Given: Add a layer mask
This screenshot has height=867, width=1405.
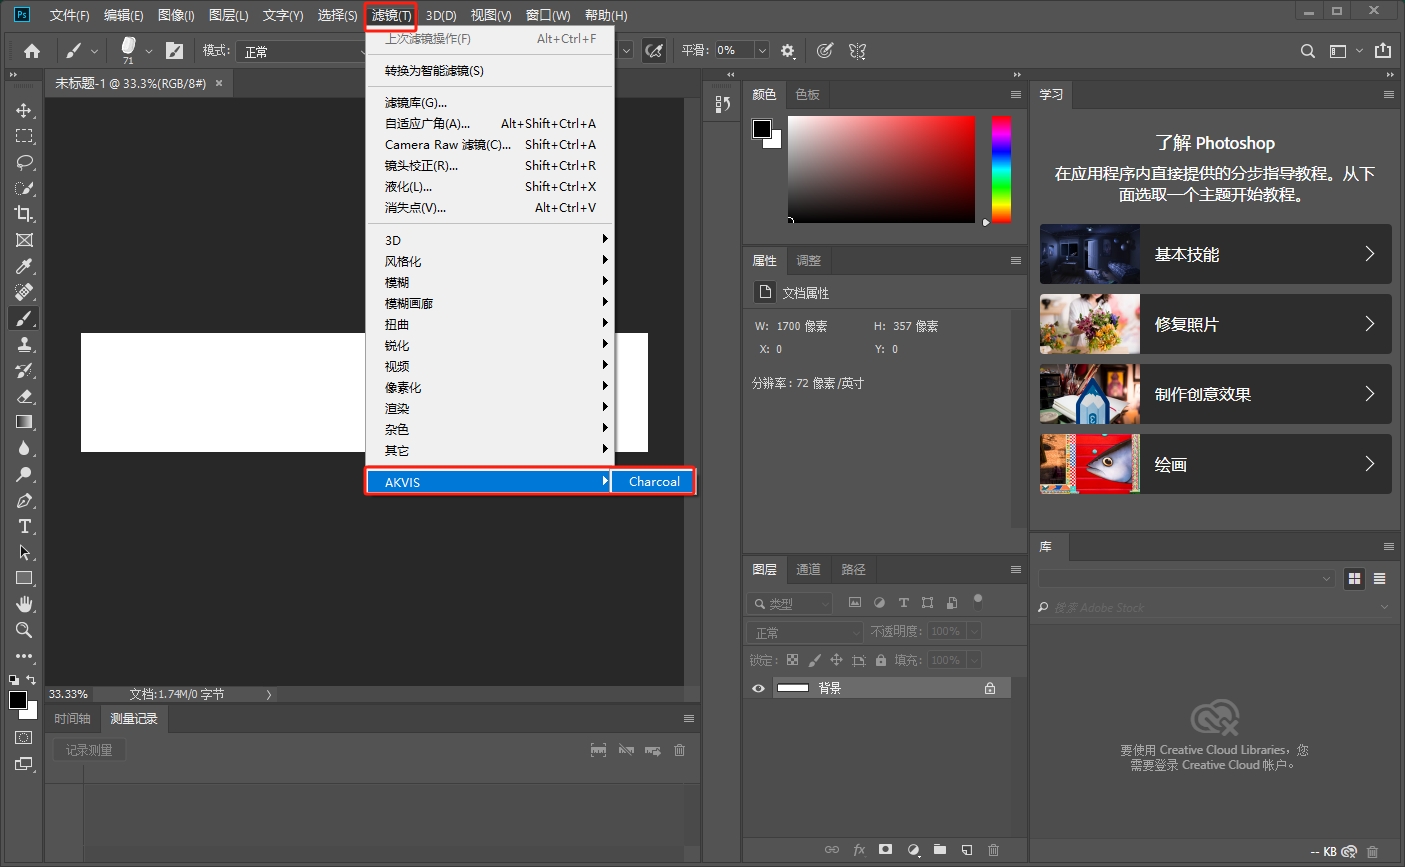Looking at the screenshot, I should pos(885,849).
